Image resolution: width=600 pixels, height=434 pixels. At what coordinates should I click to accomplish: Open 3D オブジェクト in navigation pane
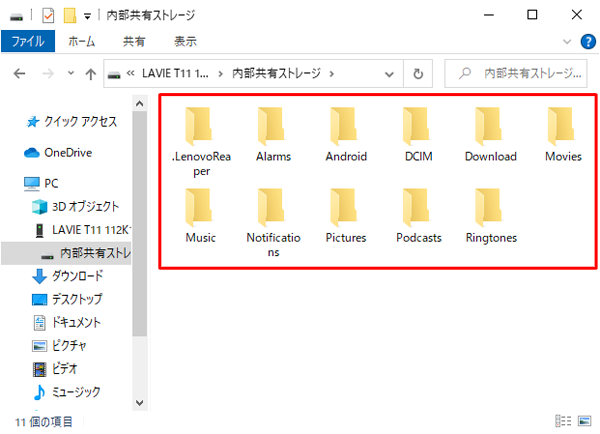point(75,207)
